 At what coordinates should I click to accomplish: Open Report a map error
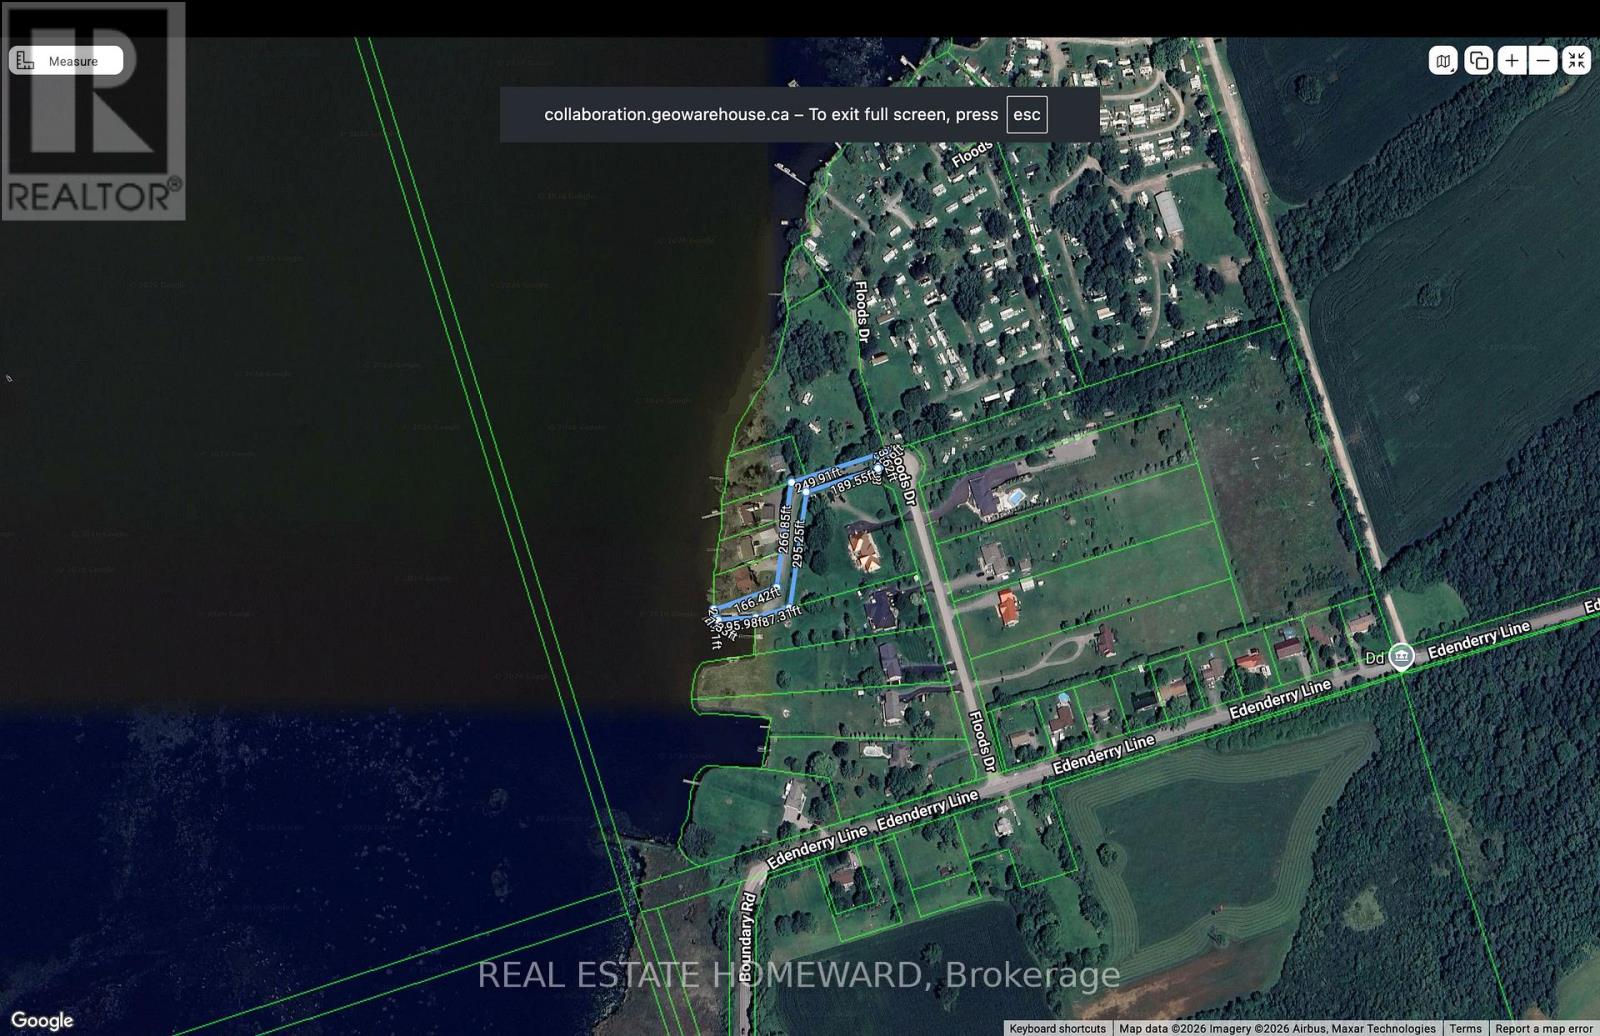click(x=1544, y=1028)
